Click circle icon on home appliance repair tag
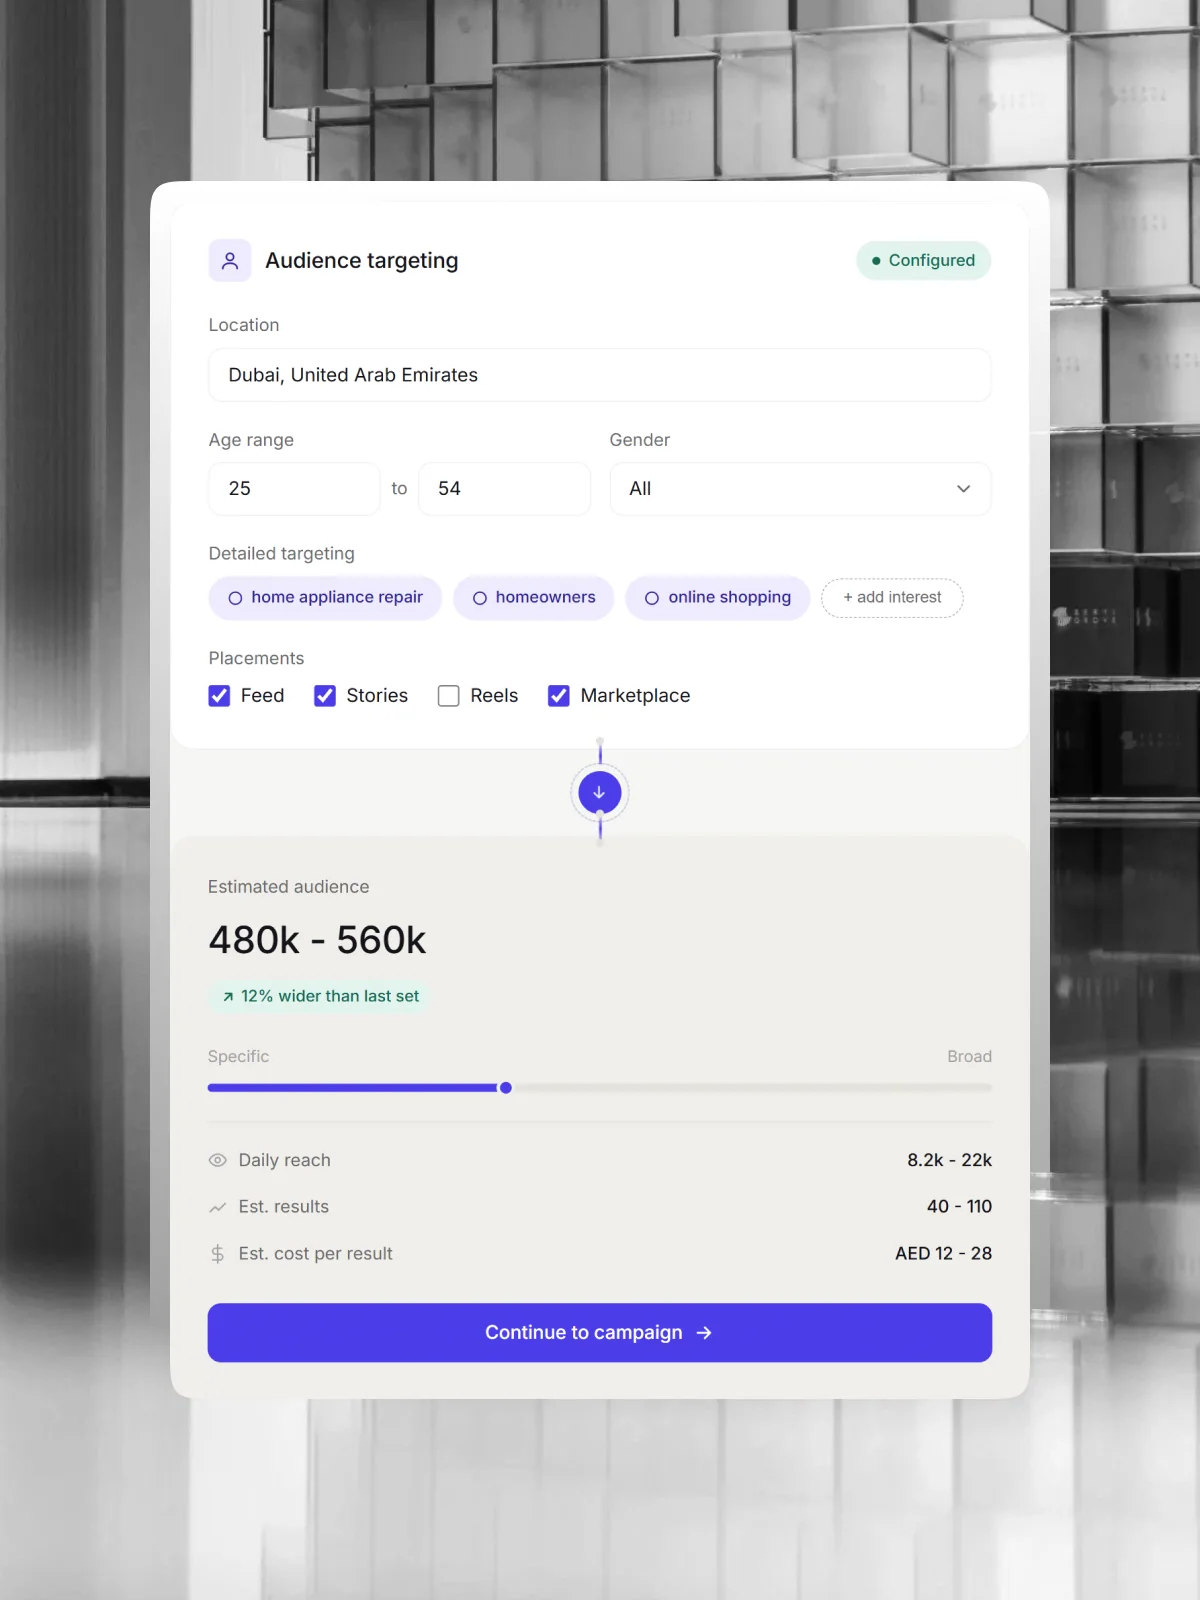 235,598
